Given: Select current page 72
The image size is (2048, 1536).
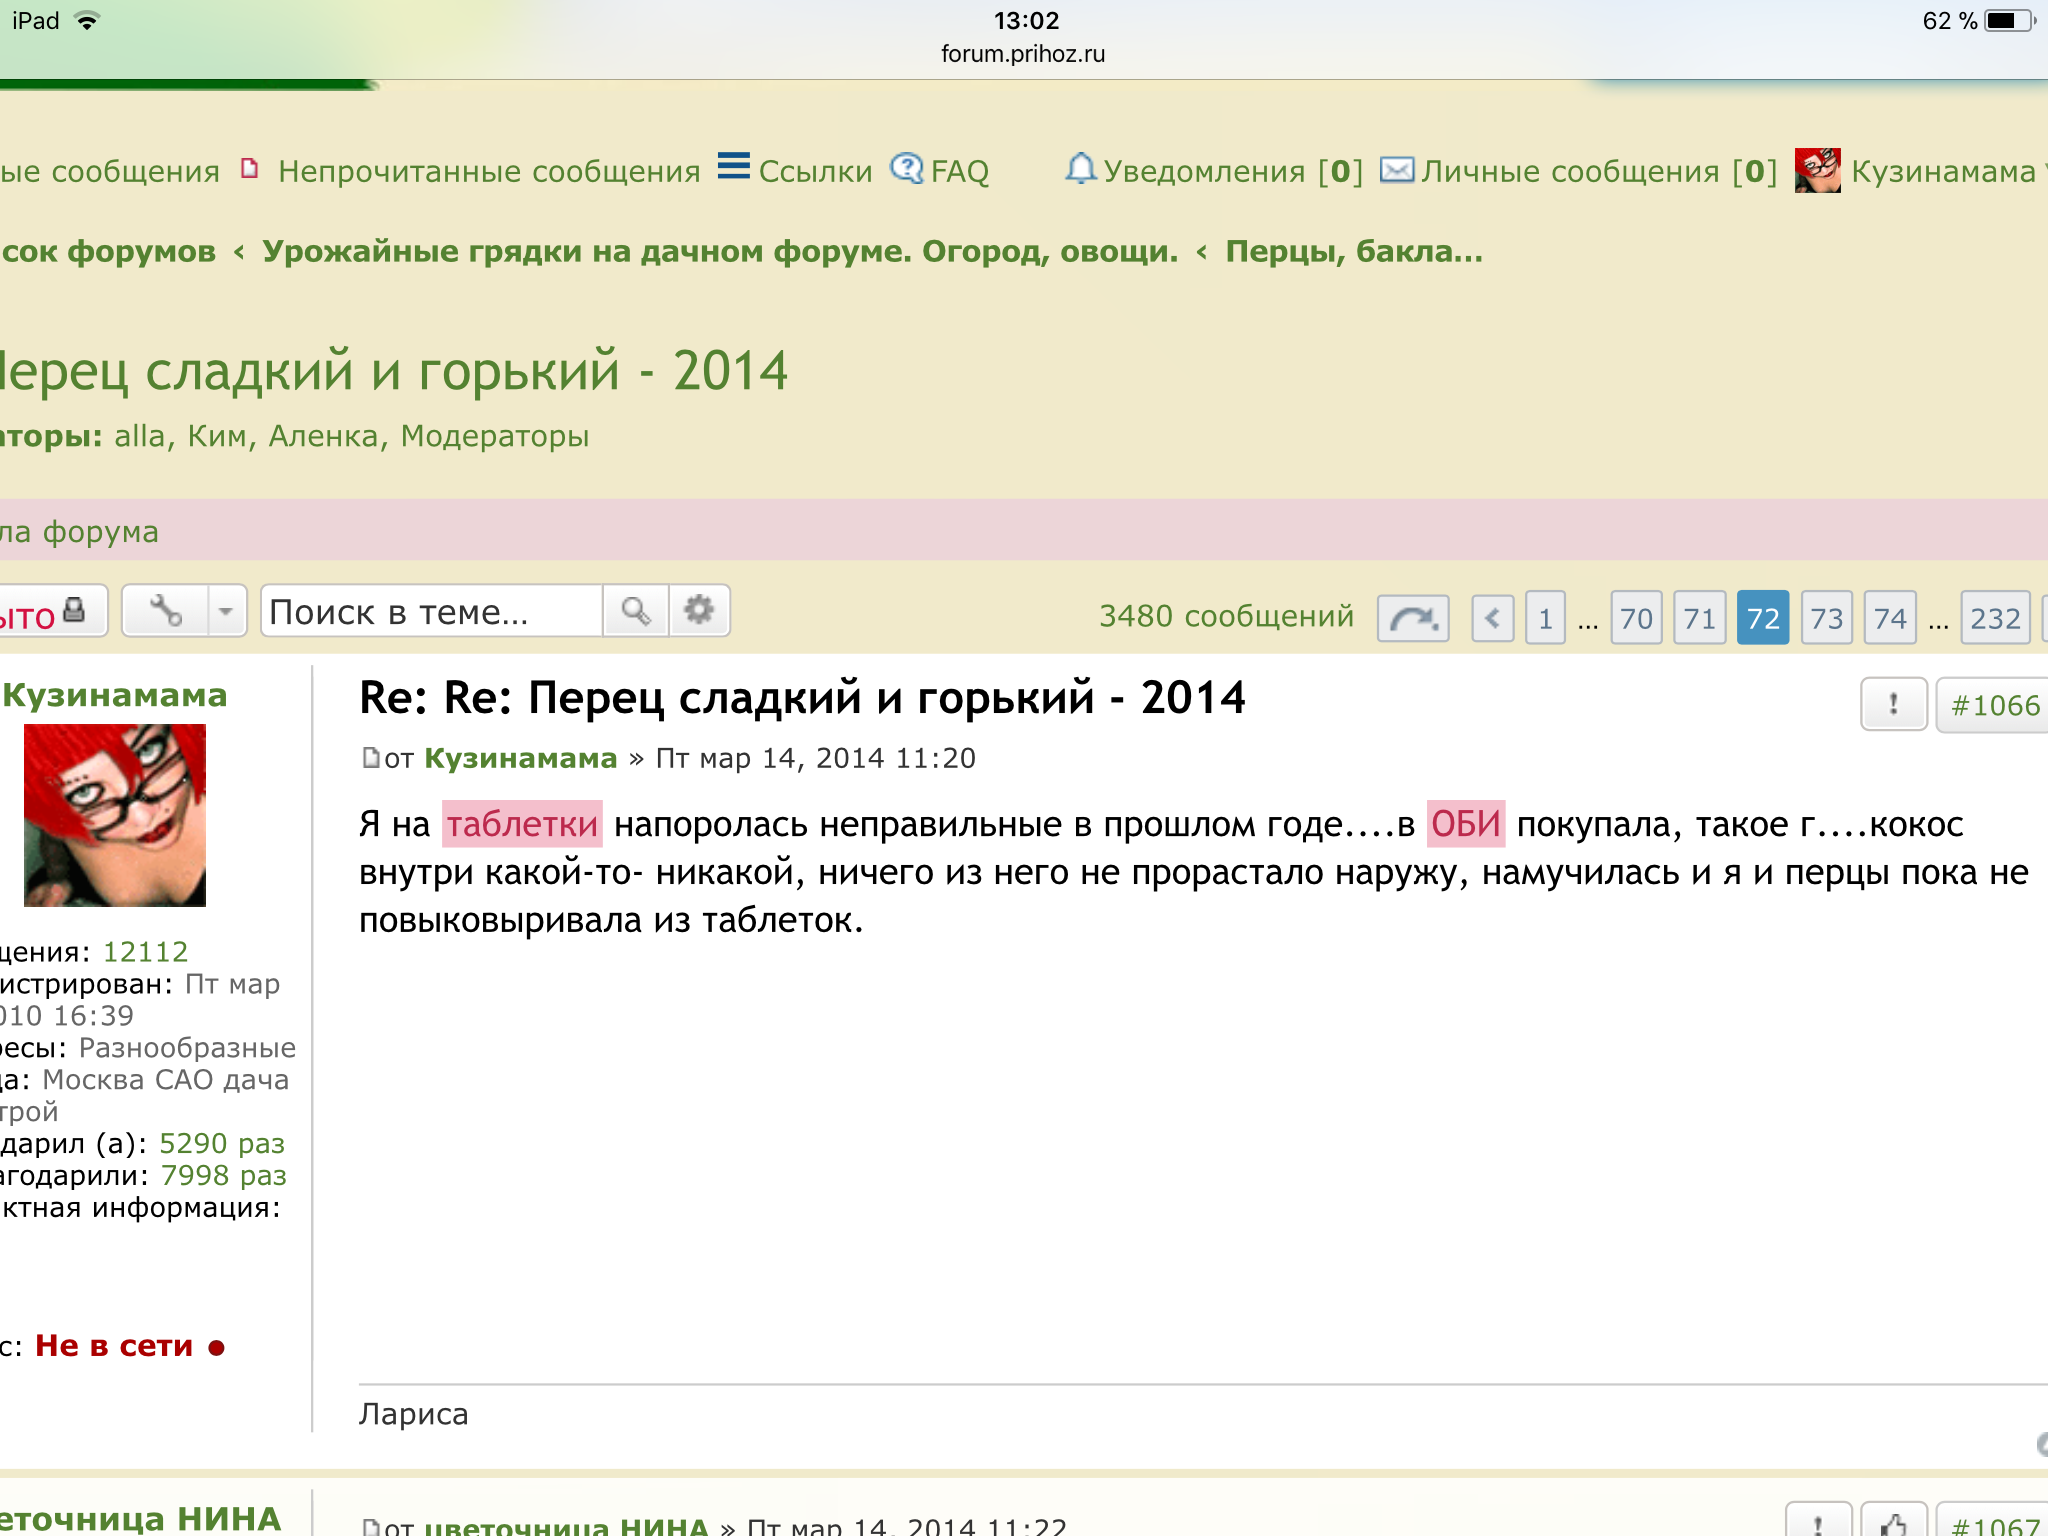Looking at the screenshot, I should click(x=1763, y=618).
